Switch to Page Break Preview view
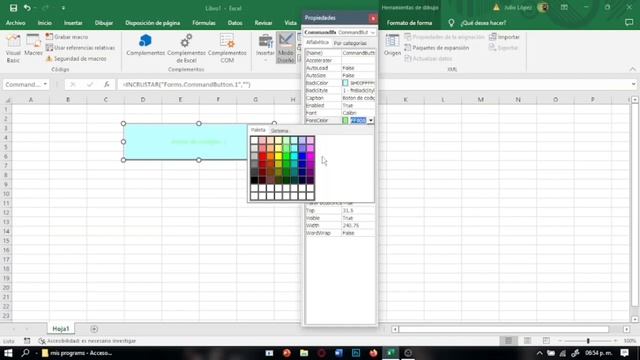The height and width of the screenshot is (360, 640). pyautogui.click(x=546, y=340)
